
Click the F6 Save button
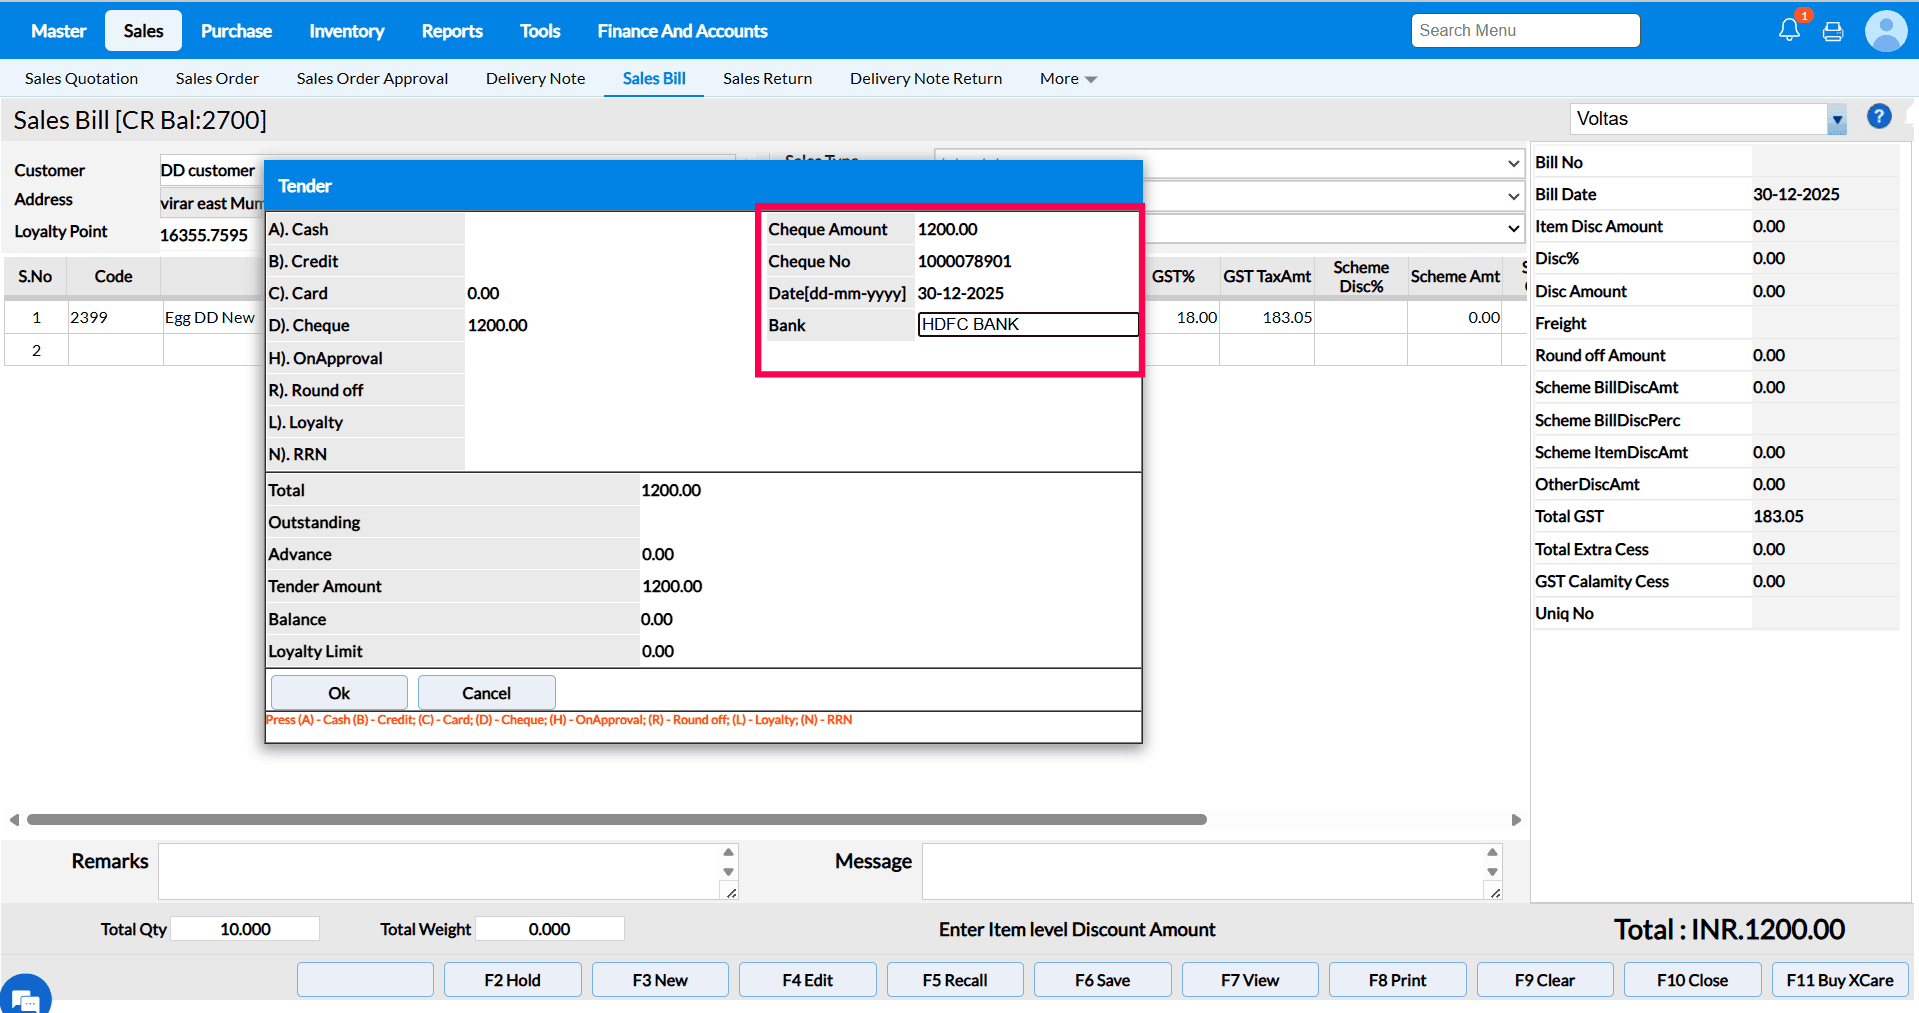[1102, 980]
